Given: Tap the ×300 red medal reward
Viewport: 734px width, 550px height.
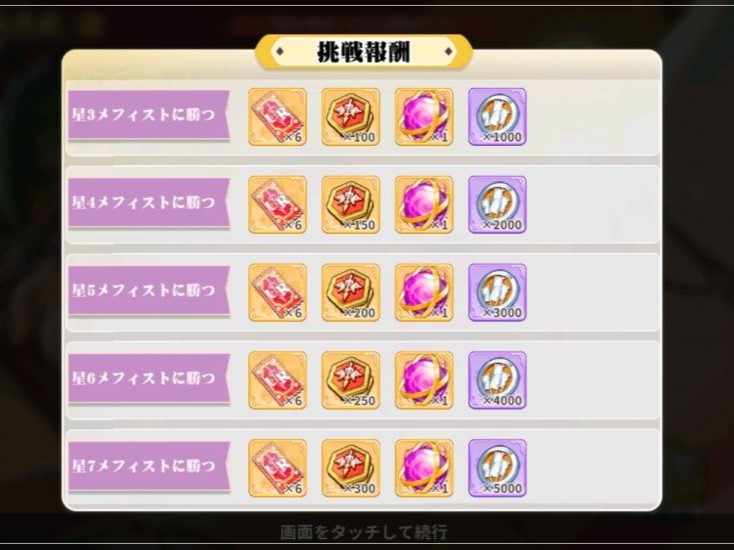Looking at the screenshot, I should pos(351,468).
